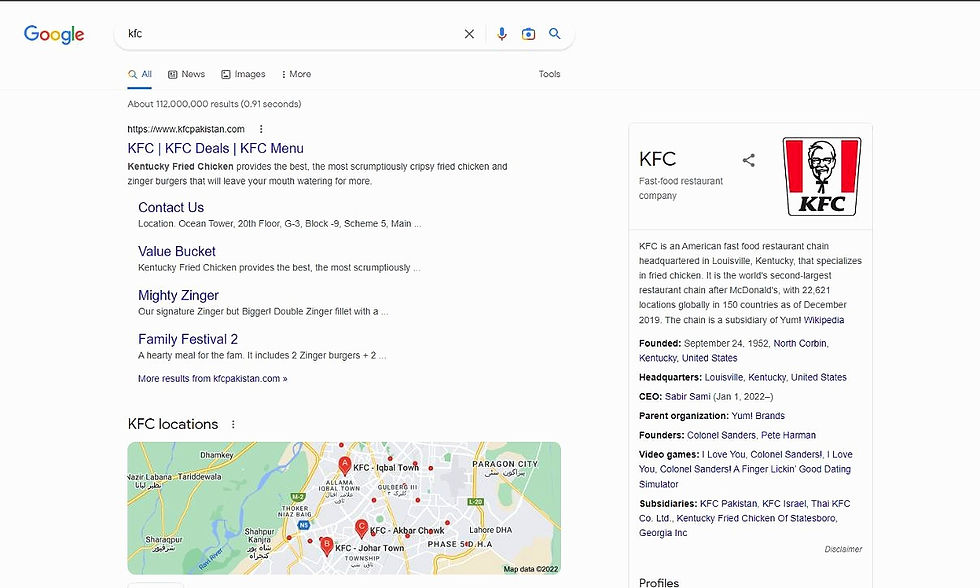980x588 pixels.
Task: Open the More search options menu
Action: click(296, 74)
